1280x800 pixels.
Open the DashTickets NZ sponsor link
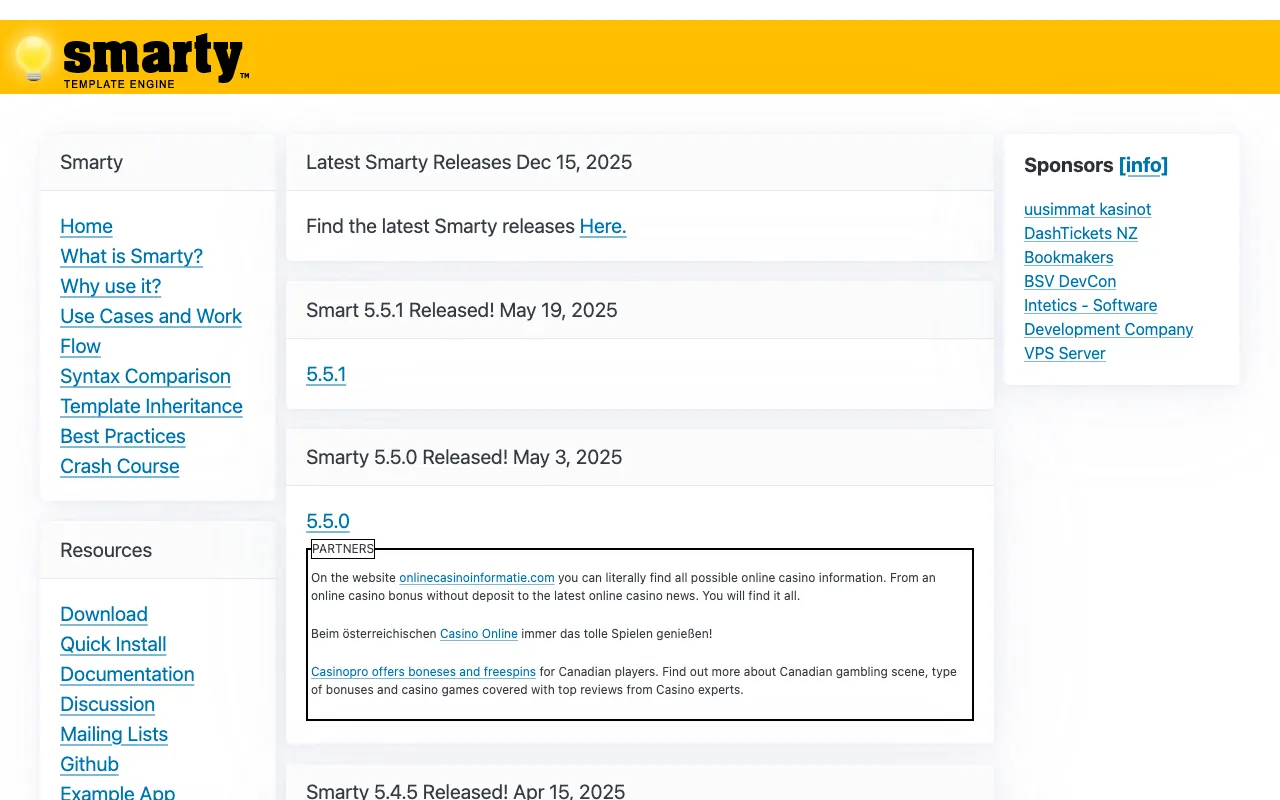click(x=1080, y=233)
